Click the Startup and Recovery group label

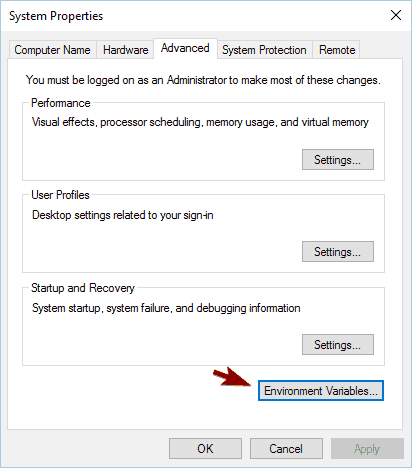click(x=83, y=288)
